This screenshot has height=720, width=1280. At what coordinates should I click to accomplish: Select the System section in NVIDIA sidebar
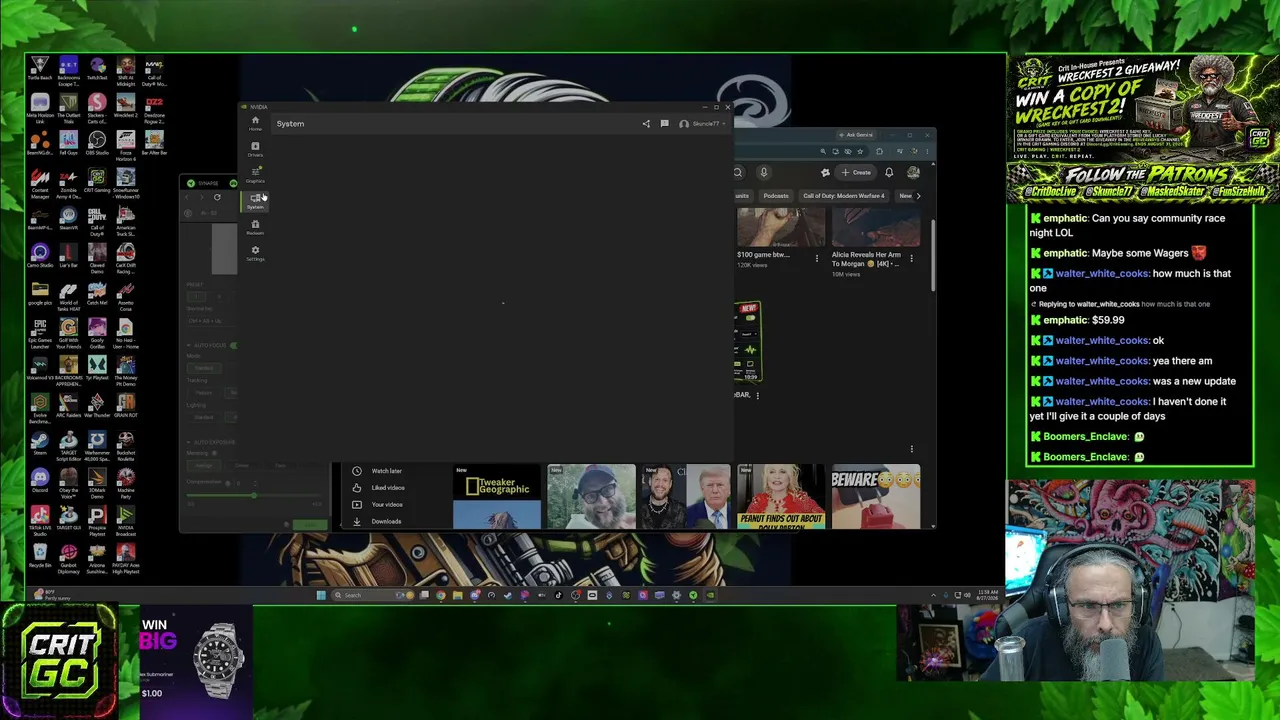point(255,201)
